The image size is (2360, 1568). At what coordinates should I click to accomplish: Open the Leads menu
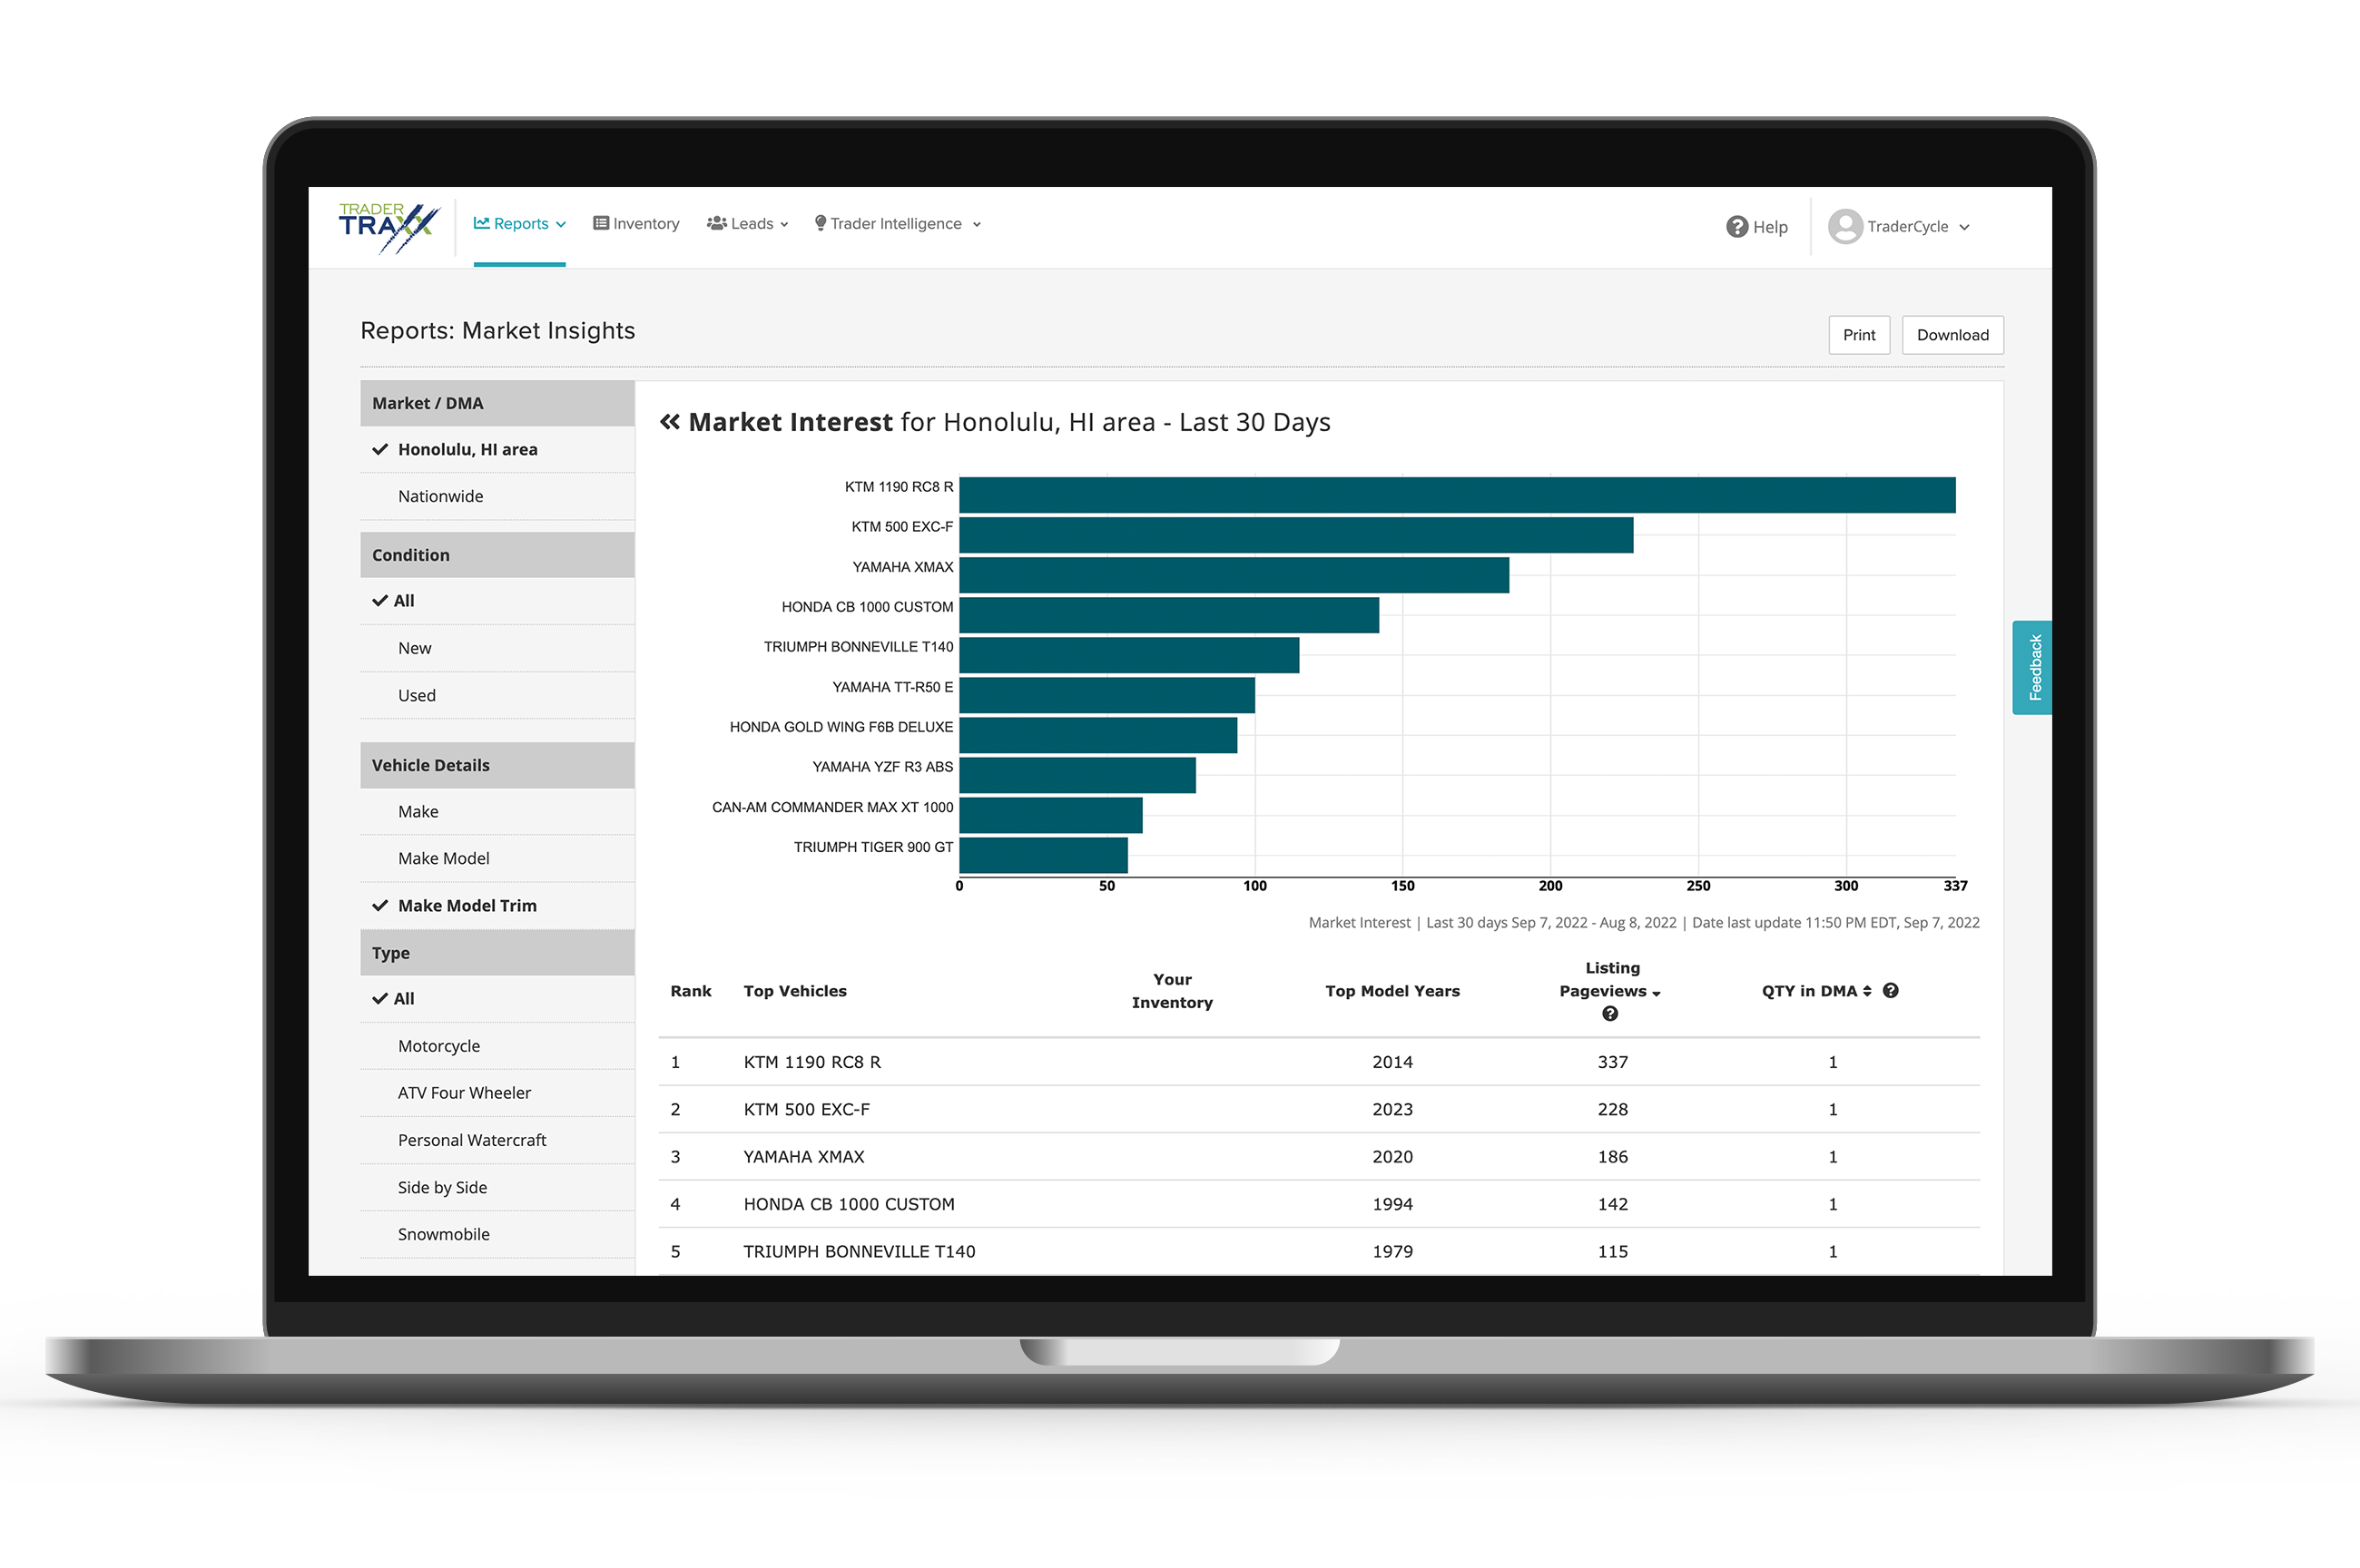[748, 224]
